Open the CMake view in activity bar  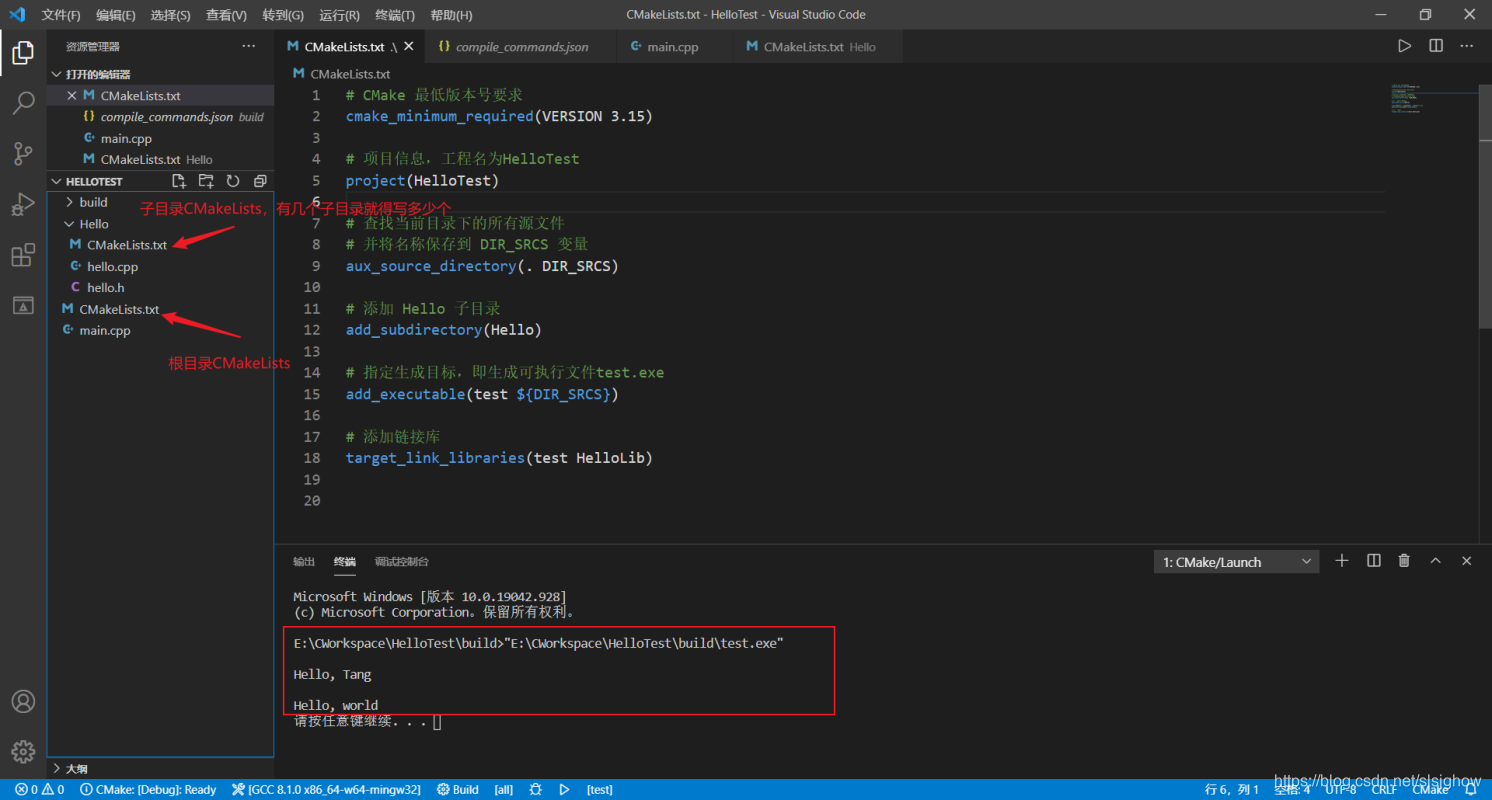pyautogui.click(x=23, y=305)
